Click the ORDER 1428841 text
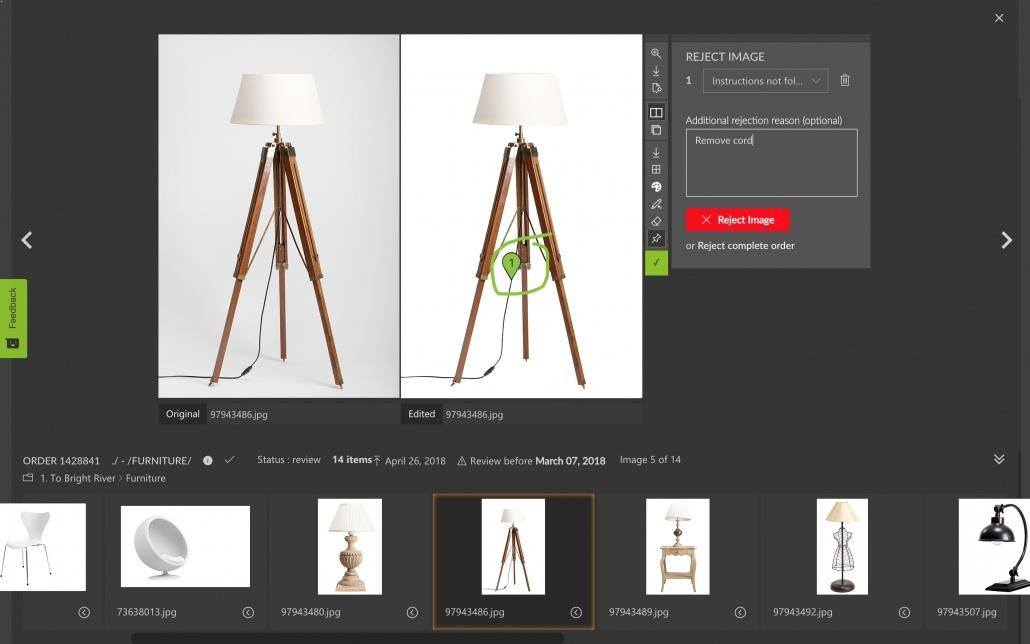This screenshot has height=644, width=1030. pos(61,461)
